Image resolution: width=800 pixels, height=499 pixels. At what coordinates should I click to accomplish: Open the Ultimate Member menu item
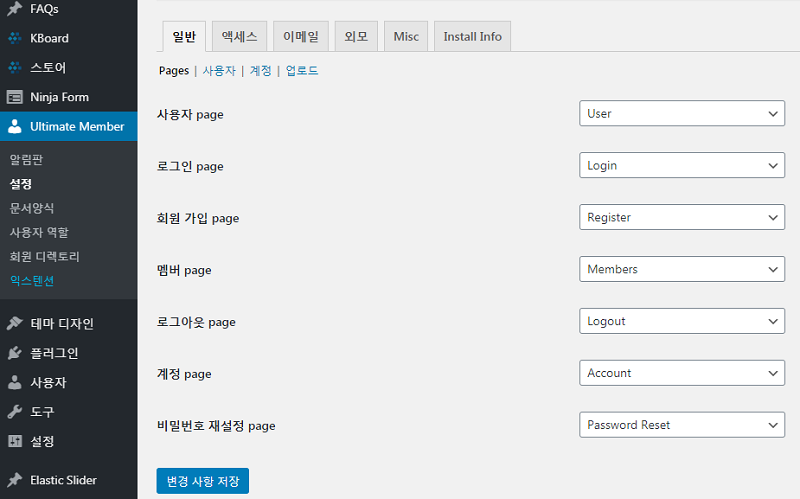(x=69, y=127)
